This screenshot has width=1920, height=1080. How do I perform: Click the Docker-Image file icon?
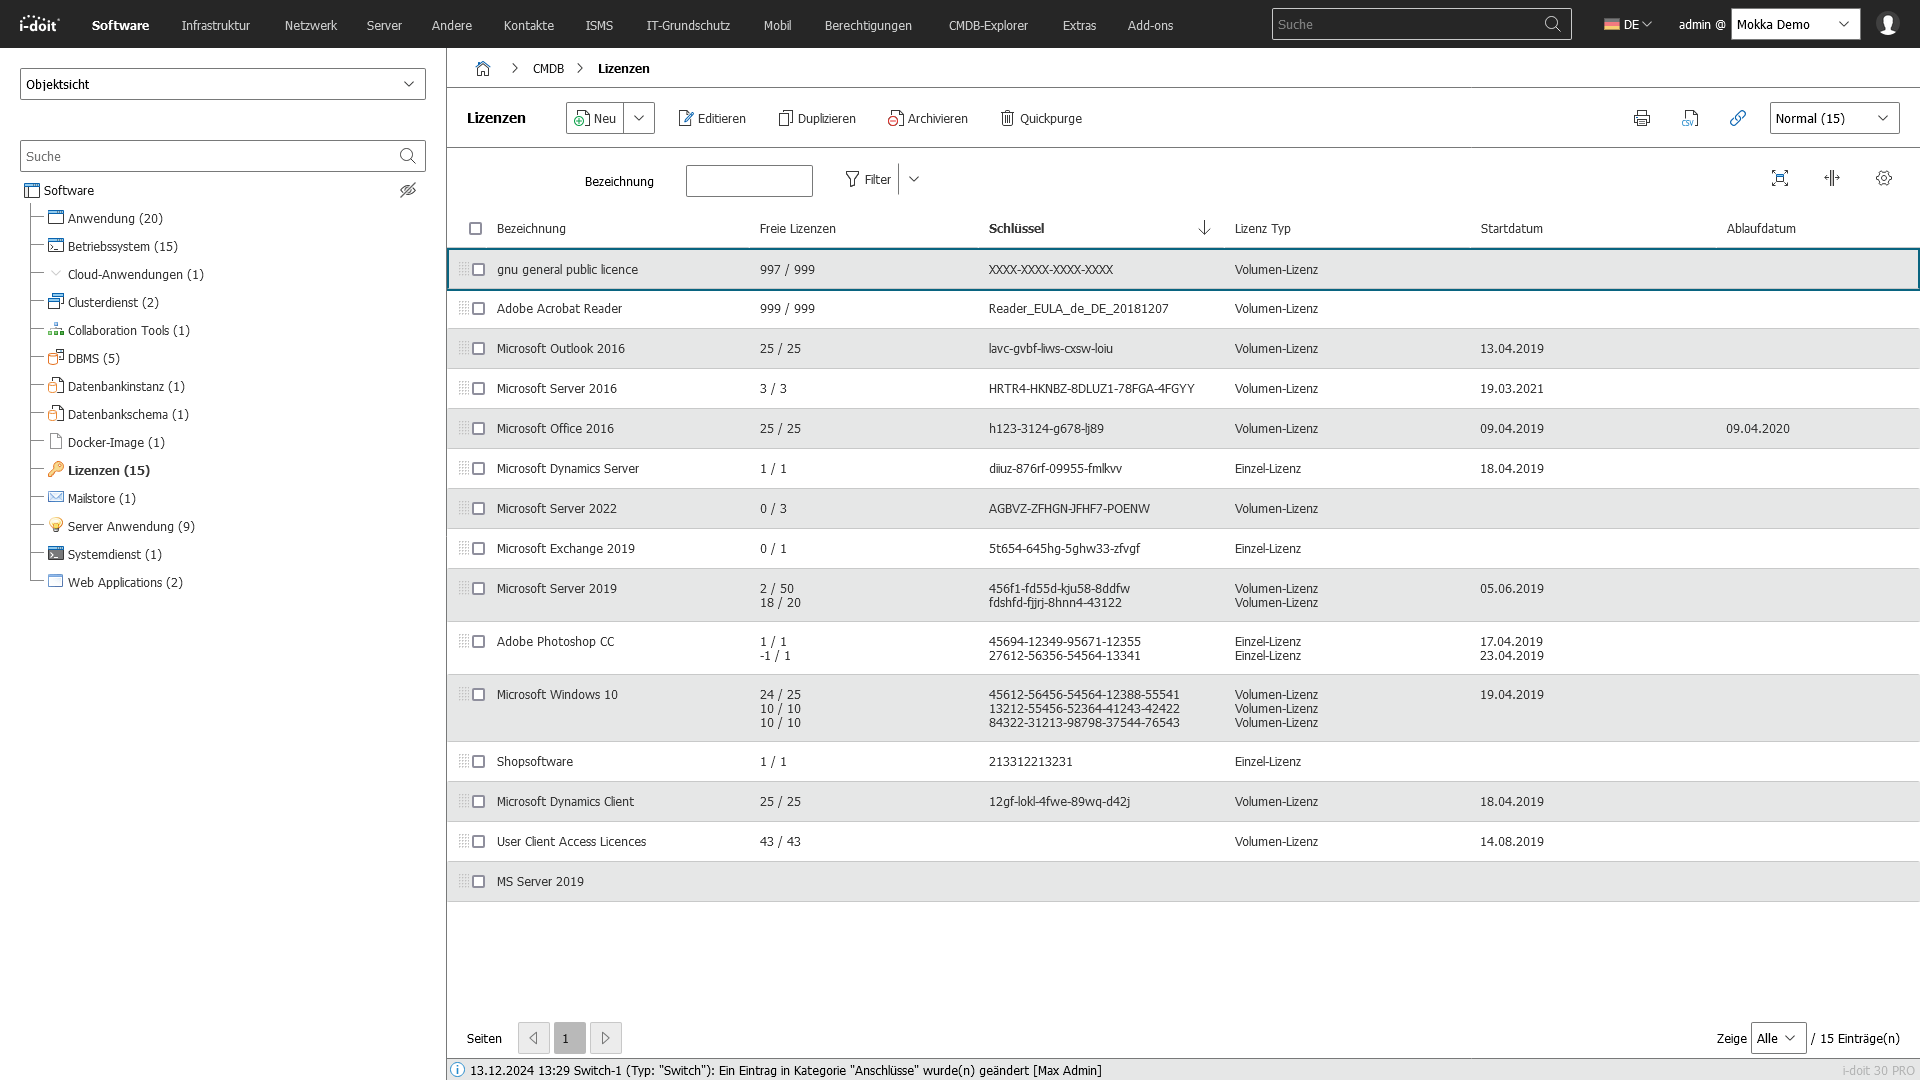coord(56,441)
